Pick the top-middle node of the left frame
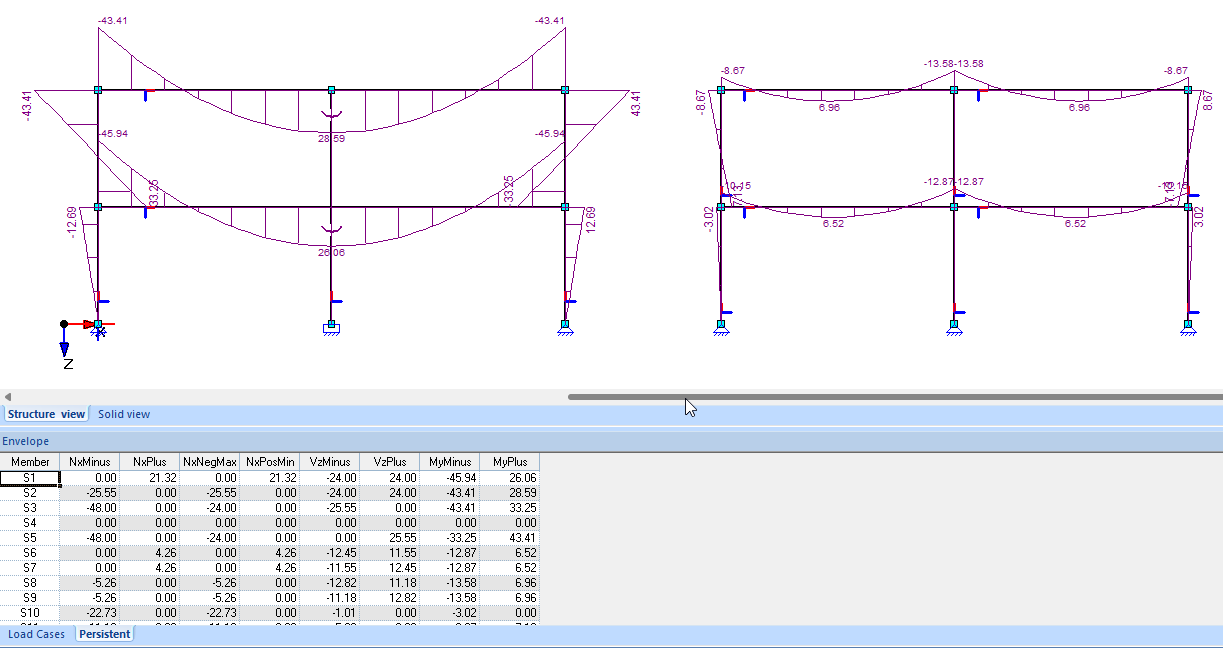This screenshot has width=1223, height=648. pyautogui.click(x=331, y=90)
